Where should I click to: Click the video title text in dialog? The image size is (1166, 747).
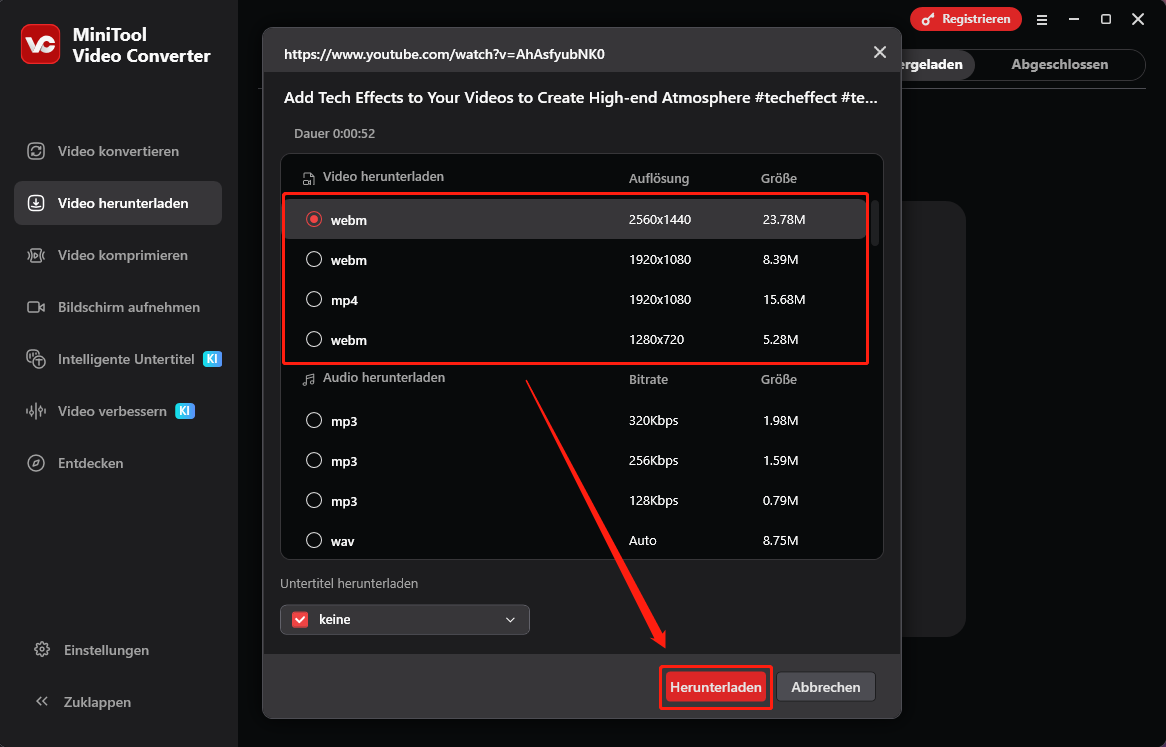(581, 97)
